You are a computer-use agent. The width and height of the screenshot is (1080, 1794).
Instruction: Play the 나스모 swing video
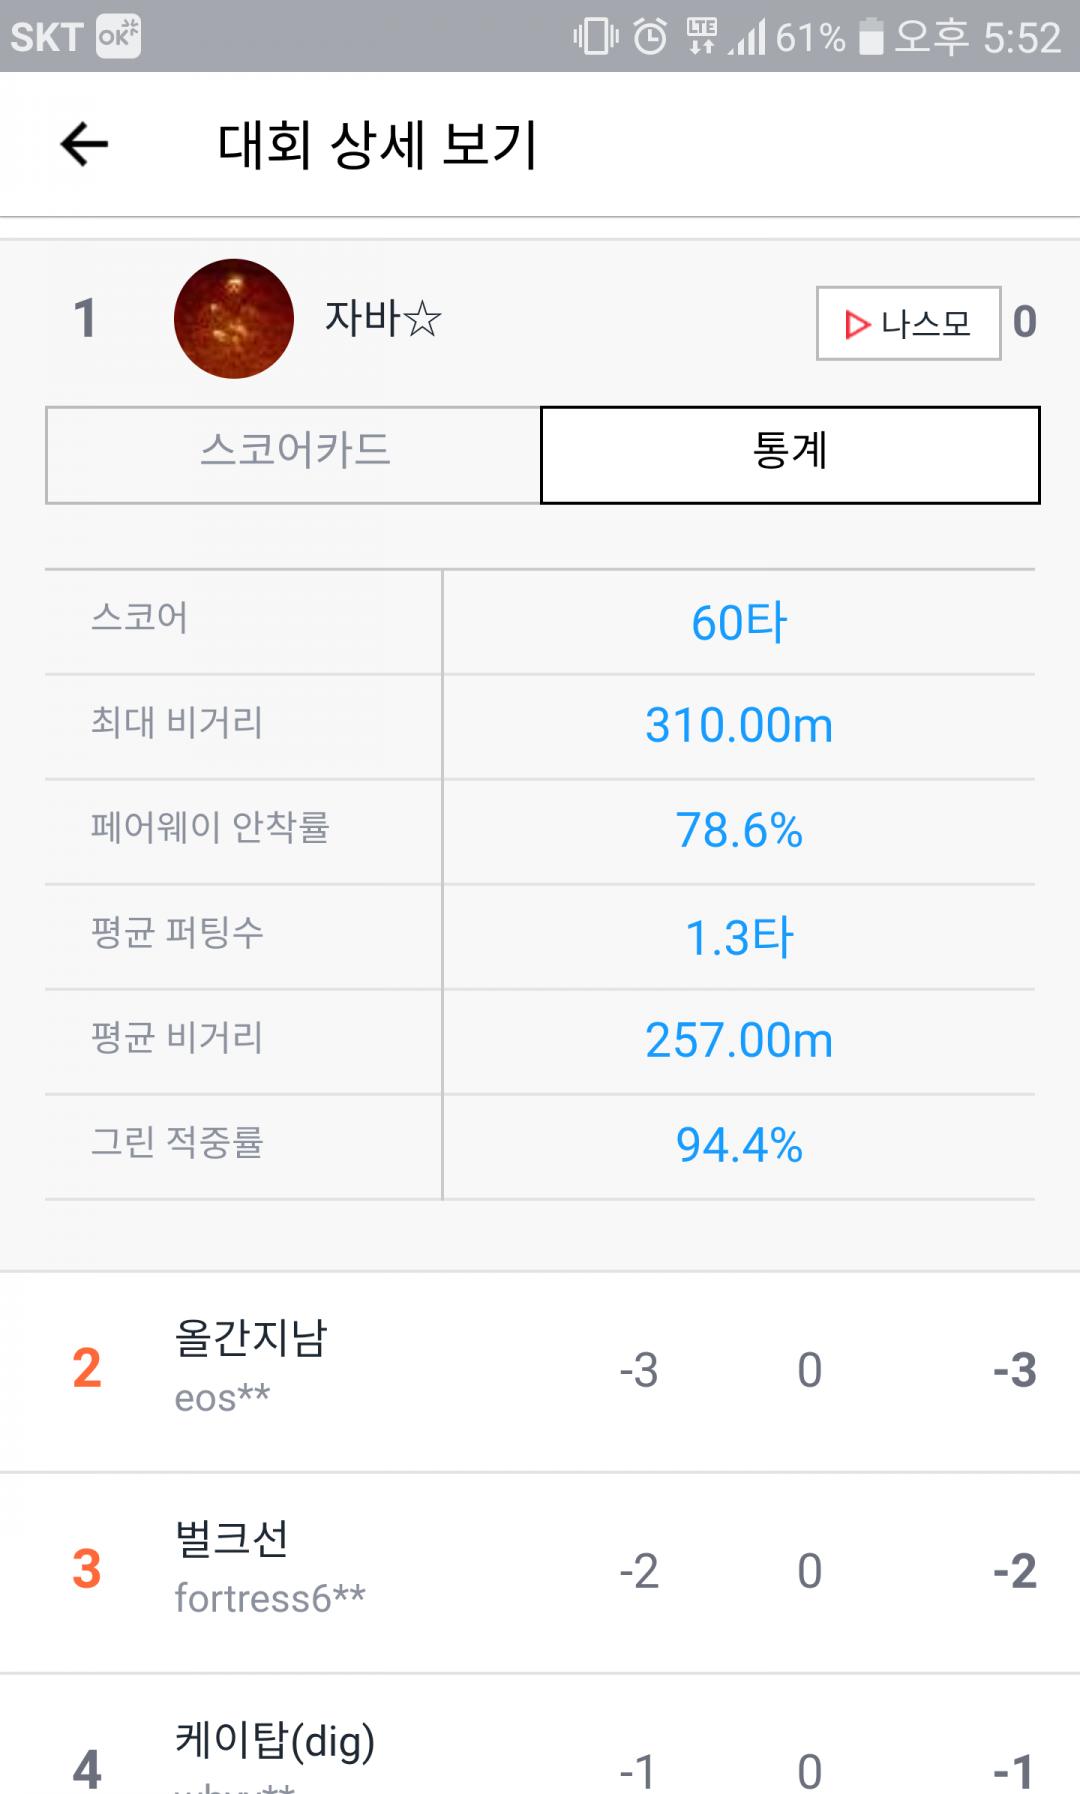coord(908,323)
